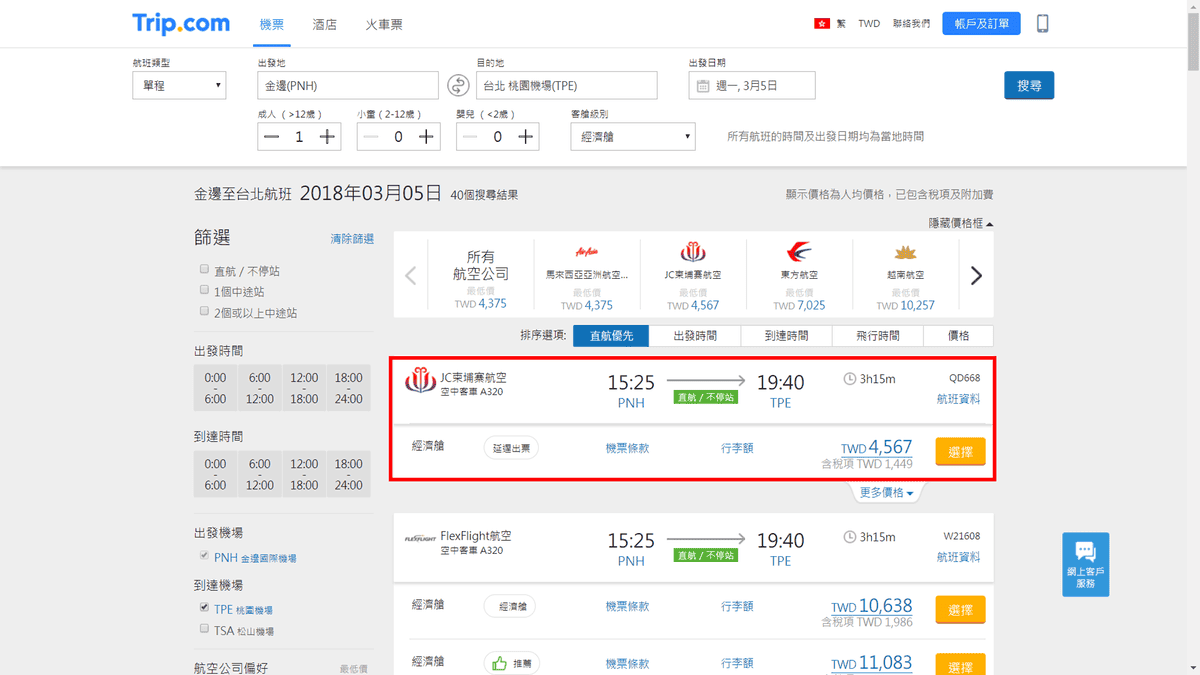Screen dimensions: 1200x675
Task: Sort results by 飛行時間
Action: pyautogui.click(x=877, y=336)
